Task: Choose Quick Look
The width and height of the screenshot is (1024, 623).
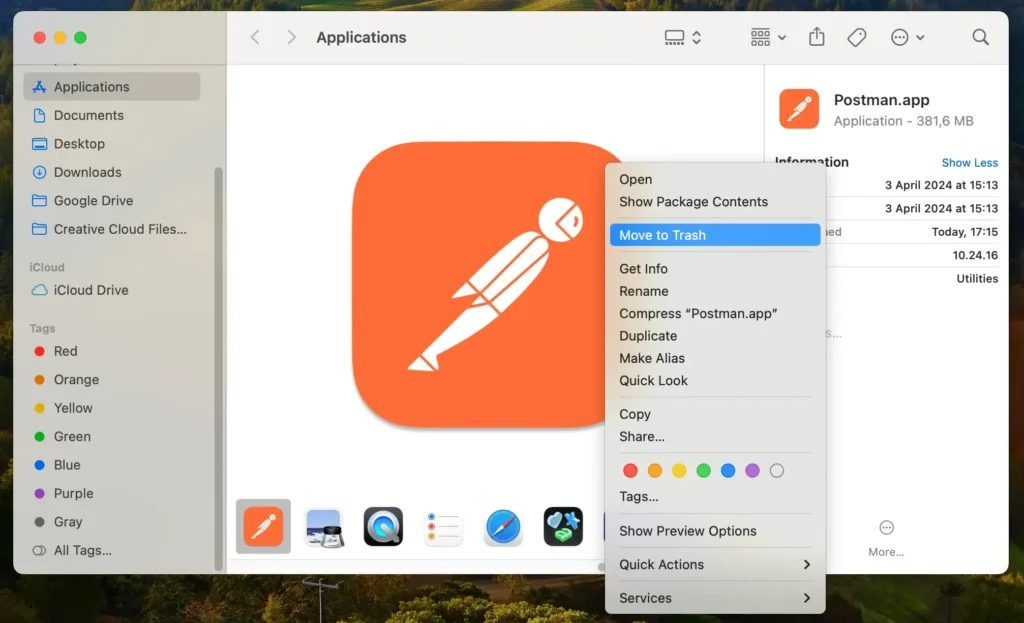Action: [715, 381]
